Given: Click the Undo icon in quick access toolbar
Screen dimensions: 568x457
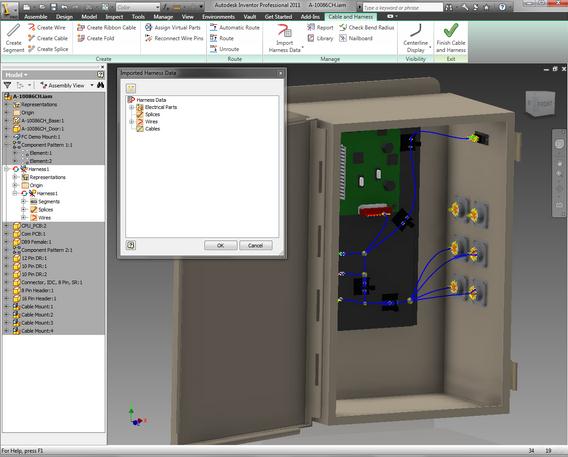Looking at the screenshot, I should tap(64, 7).
